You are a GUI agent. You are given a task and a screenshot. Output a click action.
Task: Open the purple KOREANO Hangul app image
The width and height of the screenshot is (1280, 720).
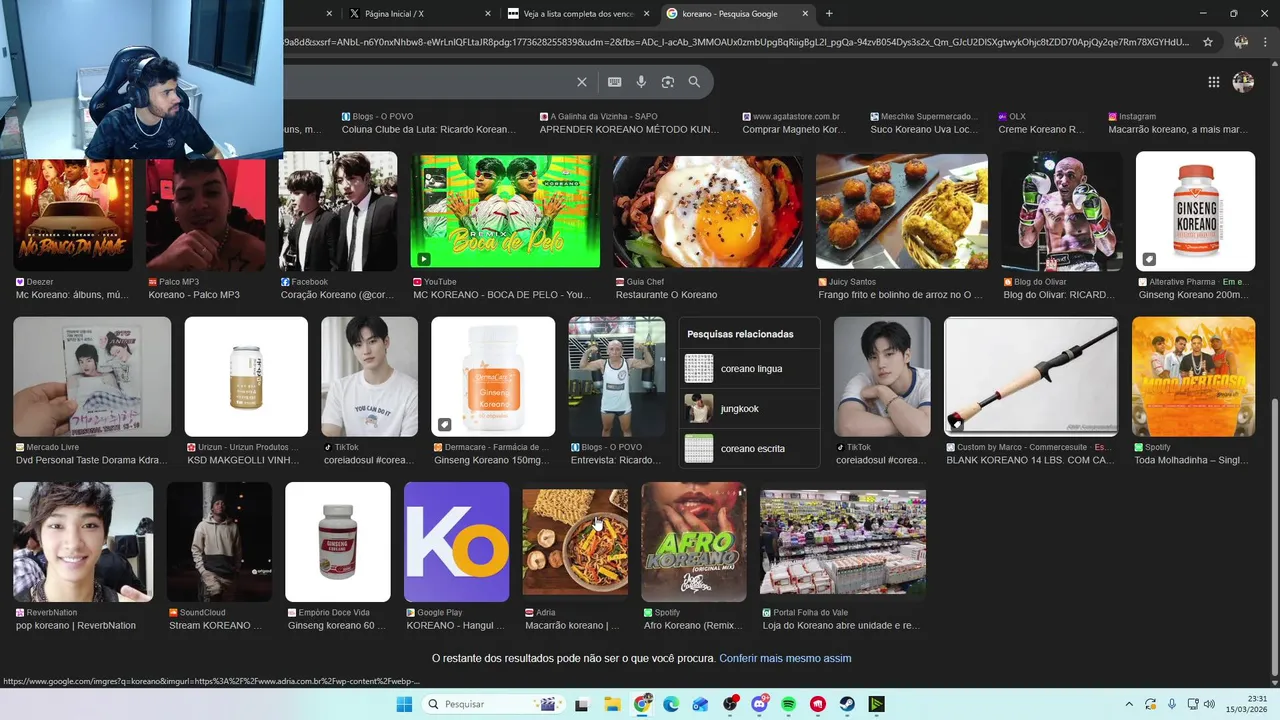(456, 542)
